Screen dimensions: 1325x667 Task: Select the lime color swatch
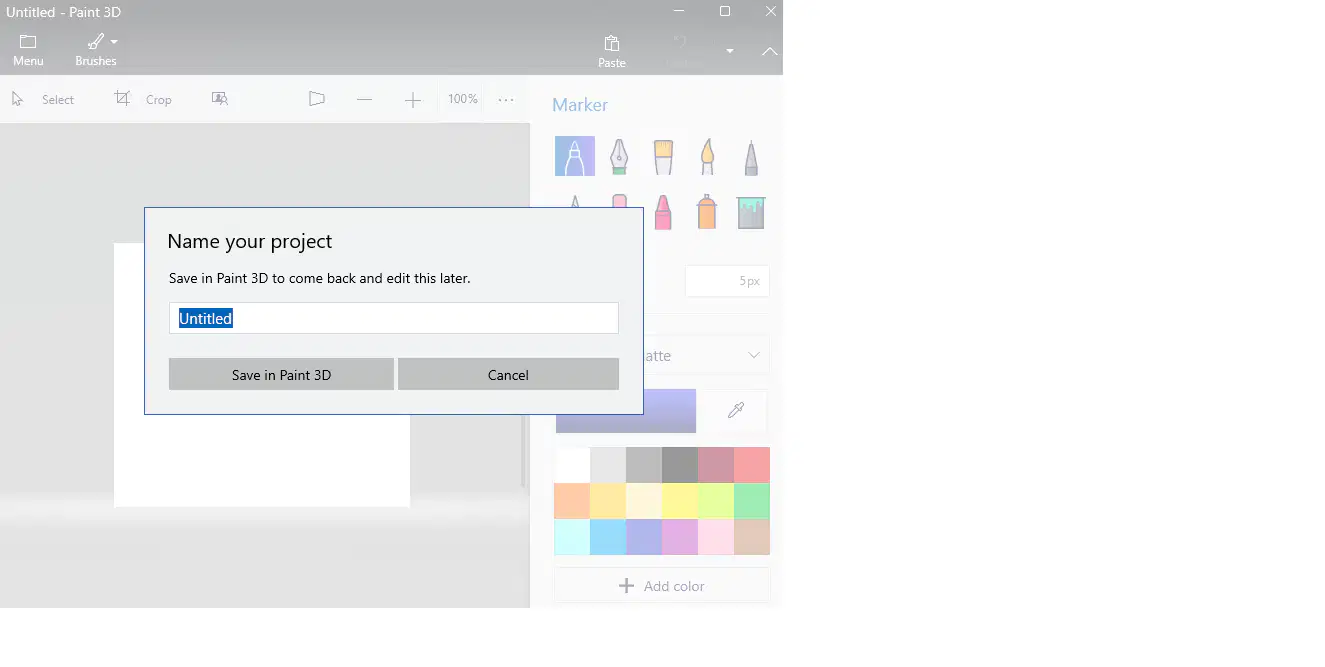(716, 501)
